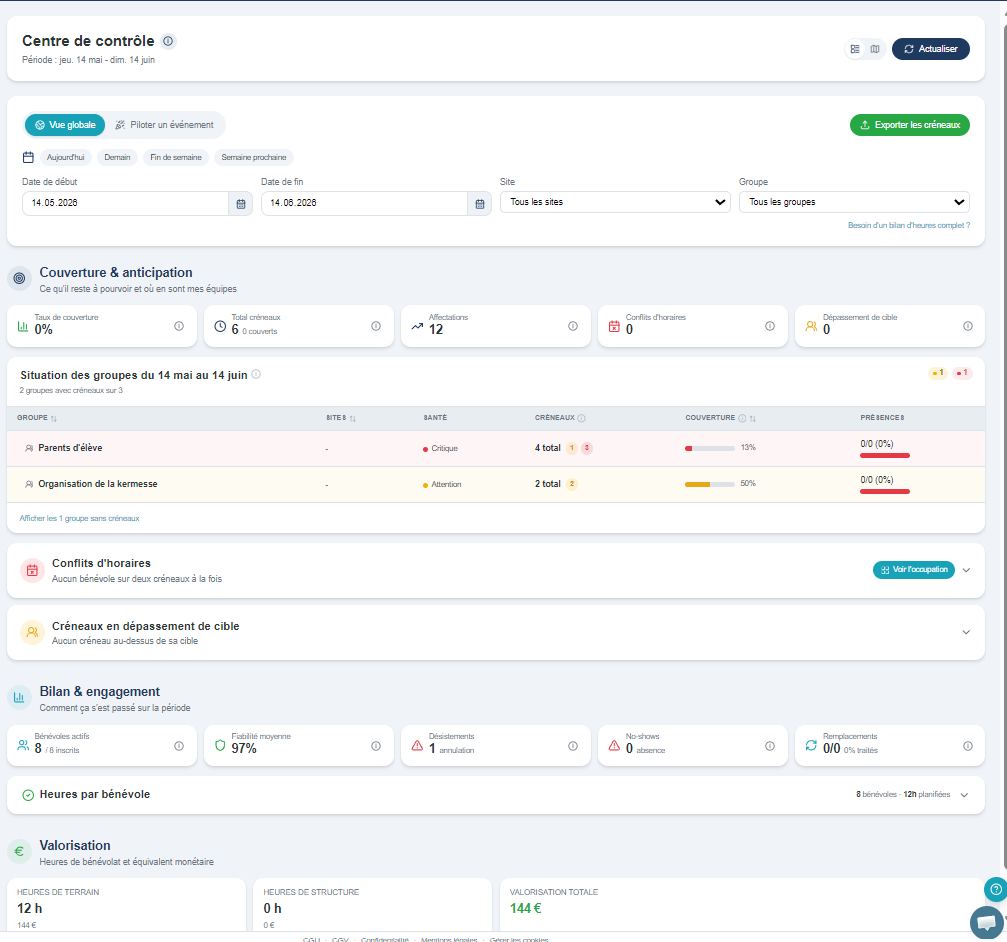Click Exporter les créneaux button
Viewport: 1007px width, 942px height.
tap(909, 125)
